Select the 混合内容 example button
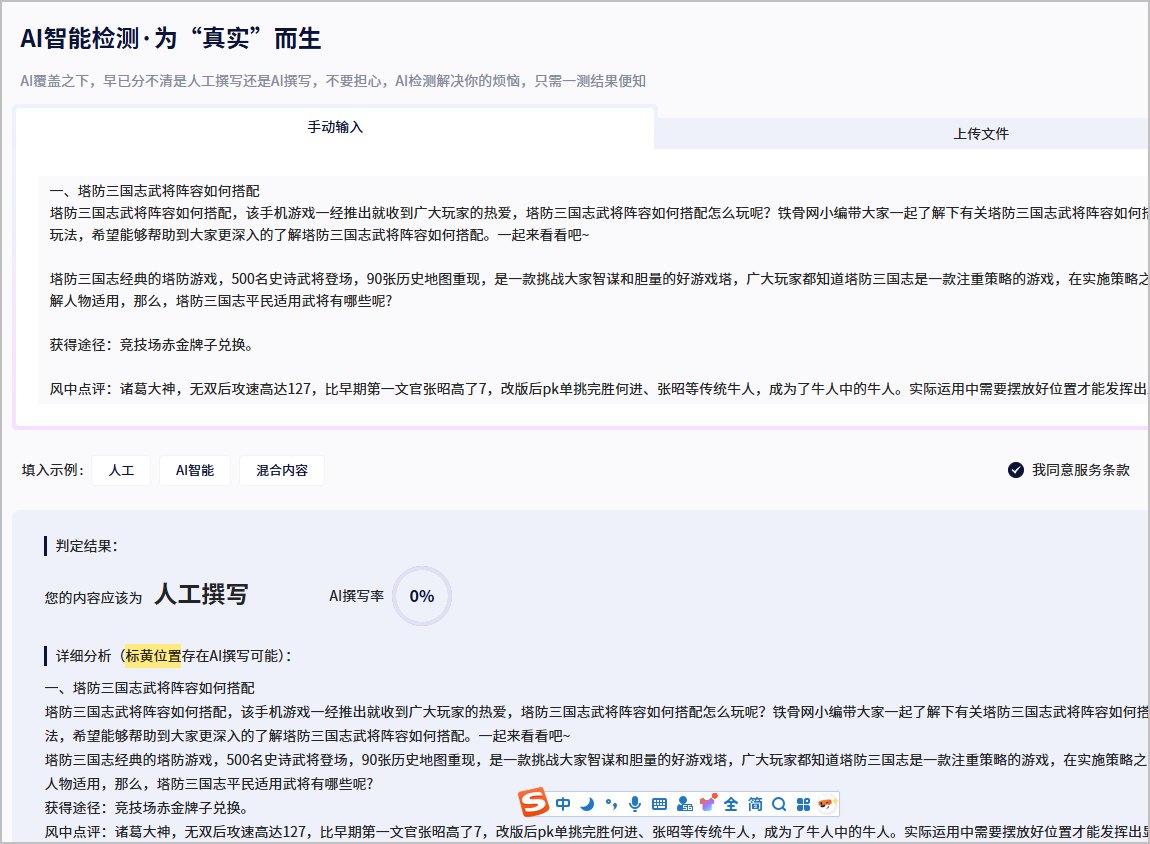The image size is (1150, 844). tap(282, 470)
